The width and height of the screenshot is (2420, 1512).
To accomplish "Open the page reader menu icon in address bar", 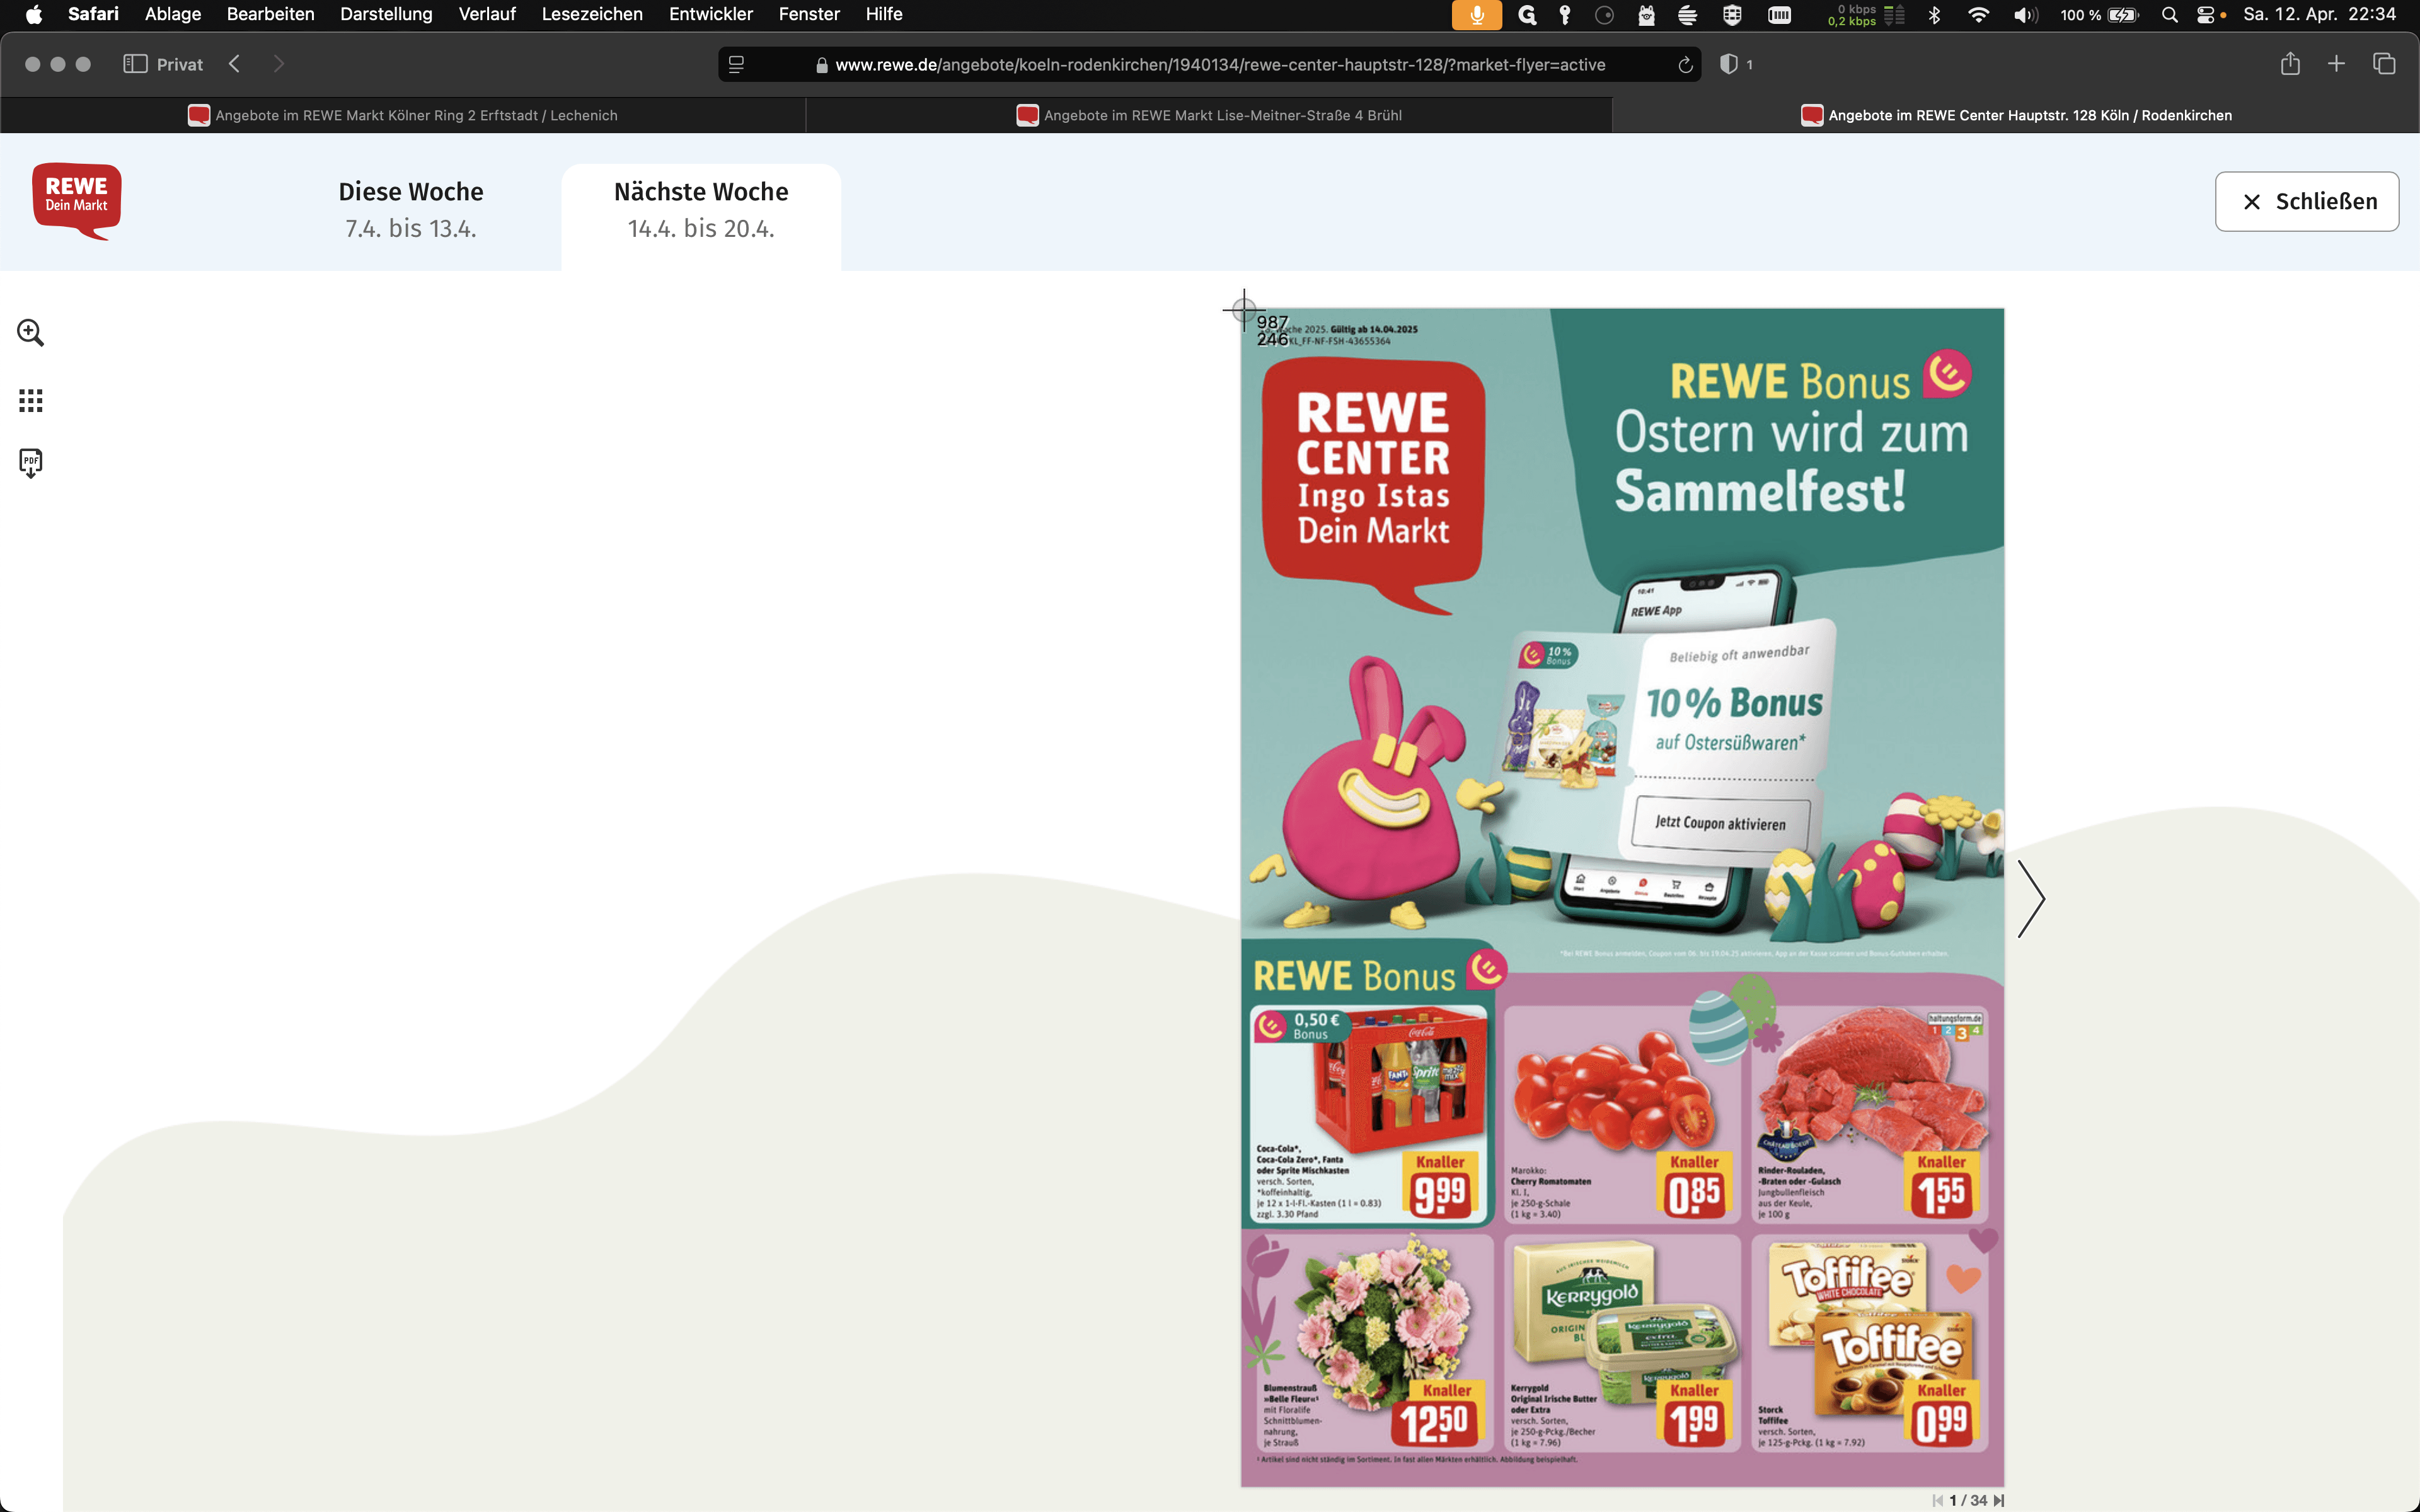I will coord(736,65).
